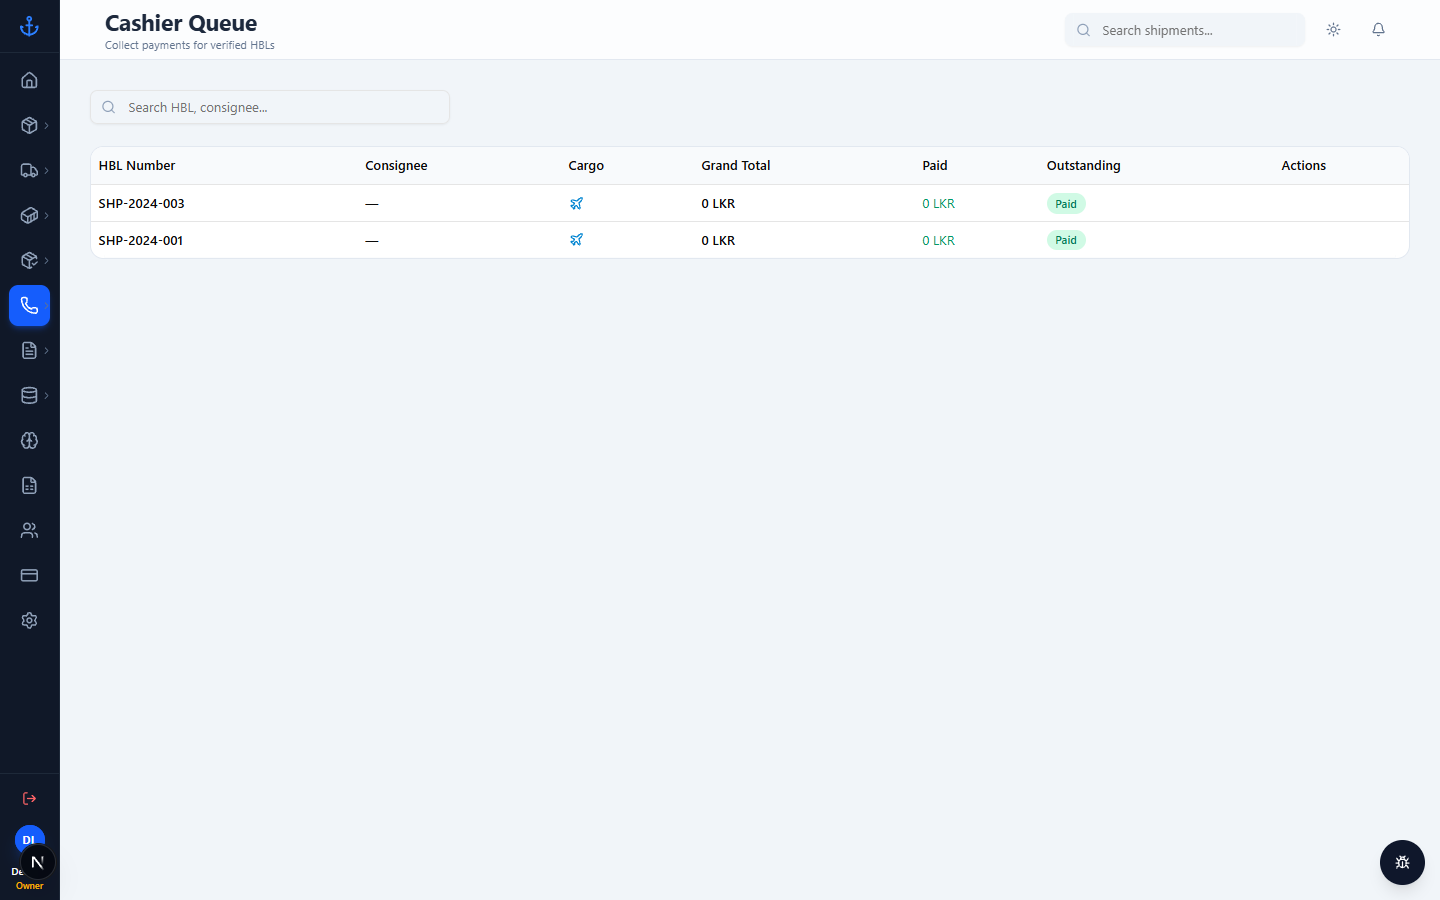
Task: Select the phone icon highlighted in sidebar
Action: [x=29, y=305]
